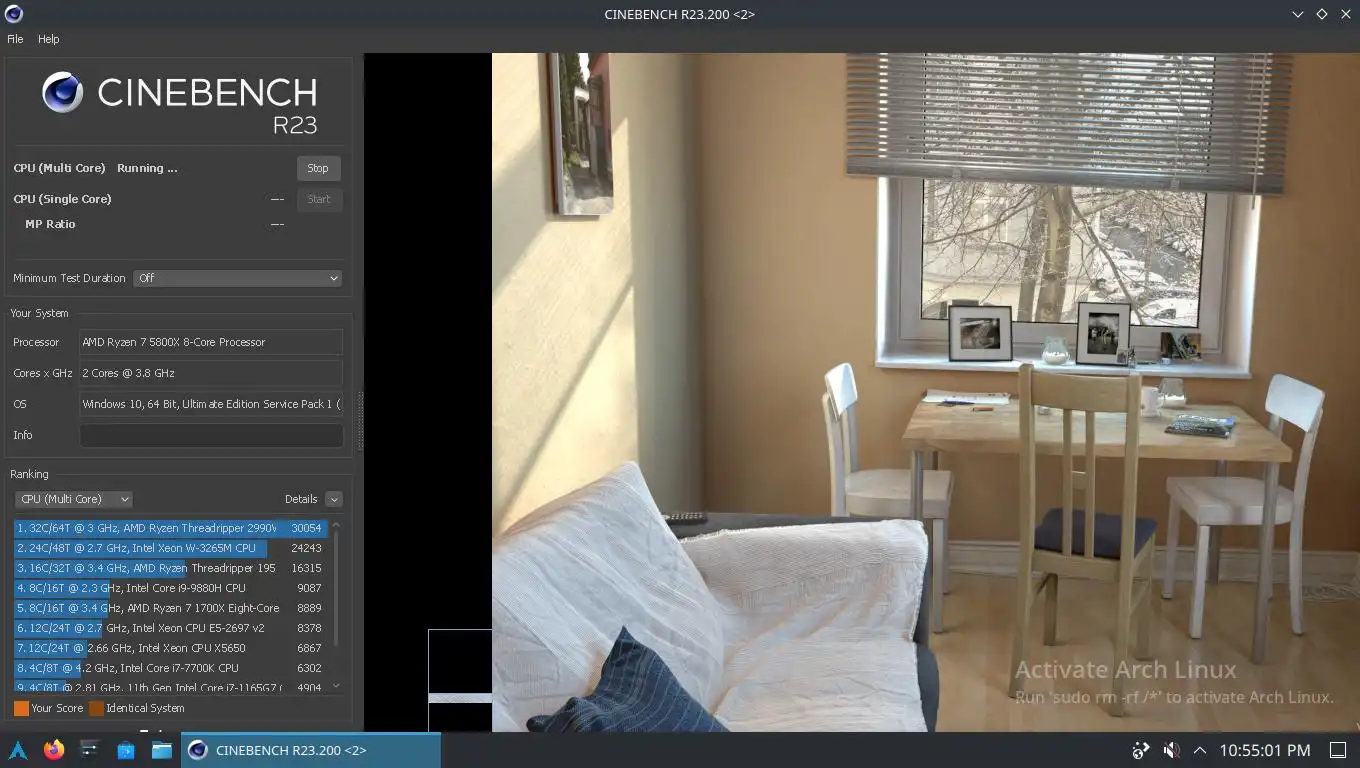Click the Cinebench title bar logo icon
Viewport: 1360px width, 768px height.
click(13, 14)
